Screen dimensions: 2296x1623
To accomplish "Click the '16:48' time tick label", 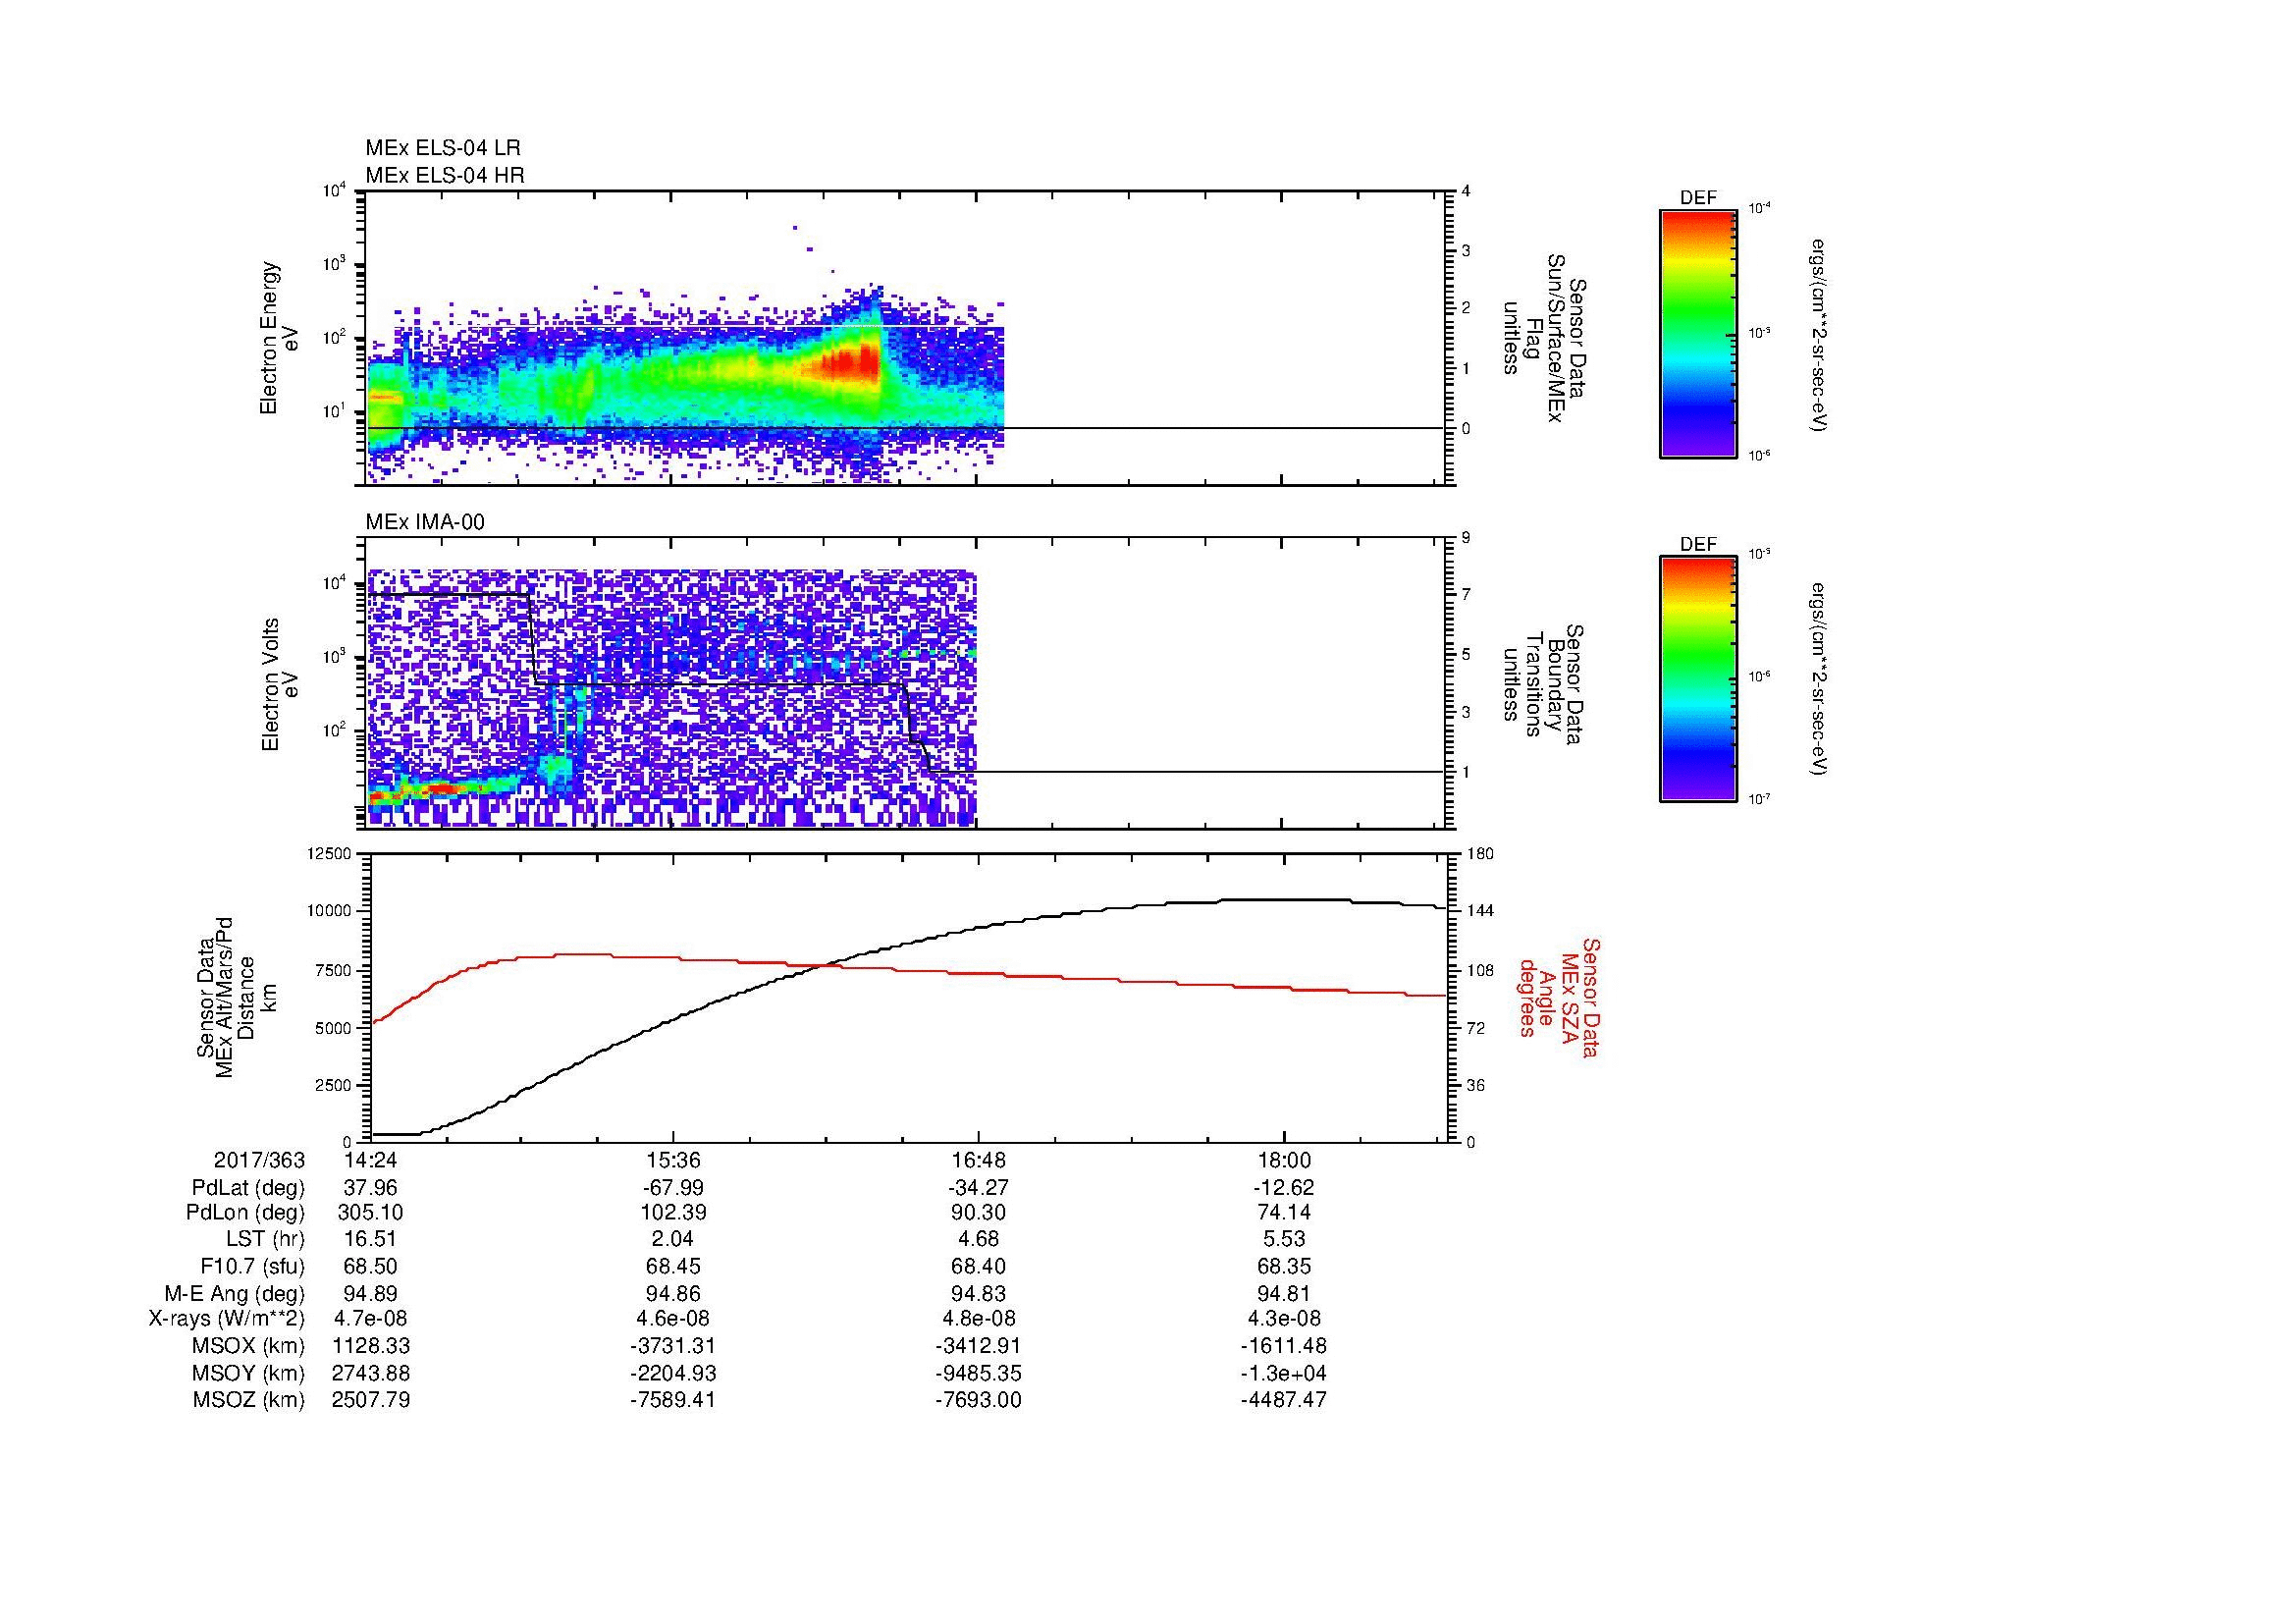I will pos(979,1160).
